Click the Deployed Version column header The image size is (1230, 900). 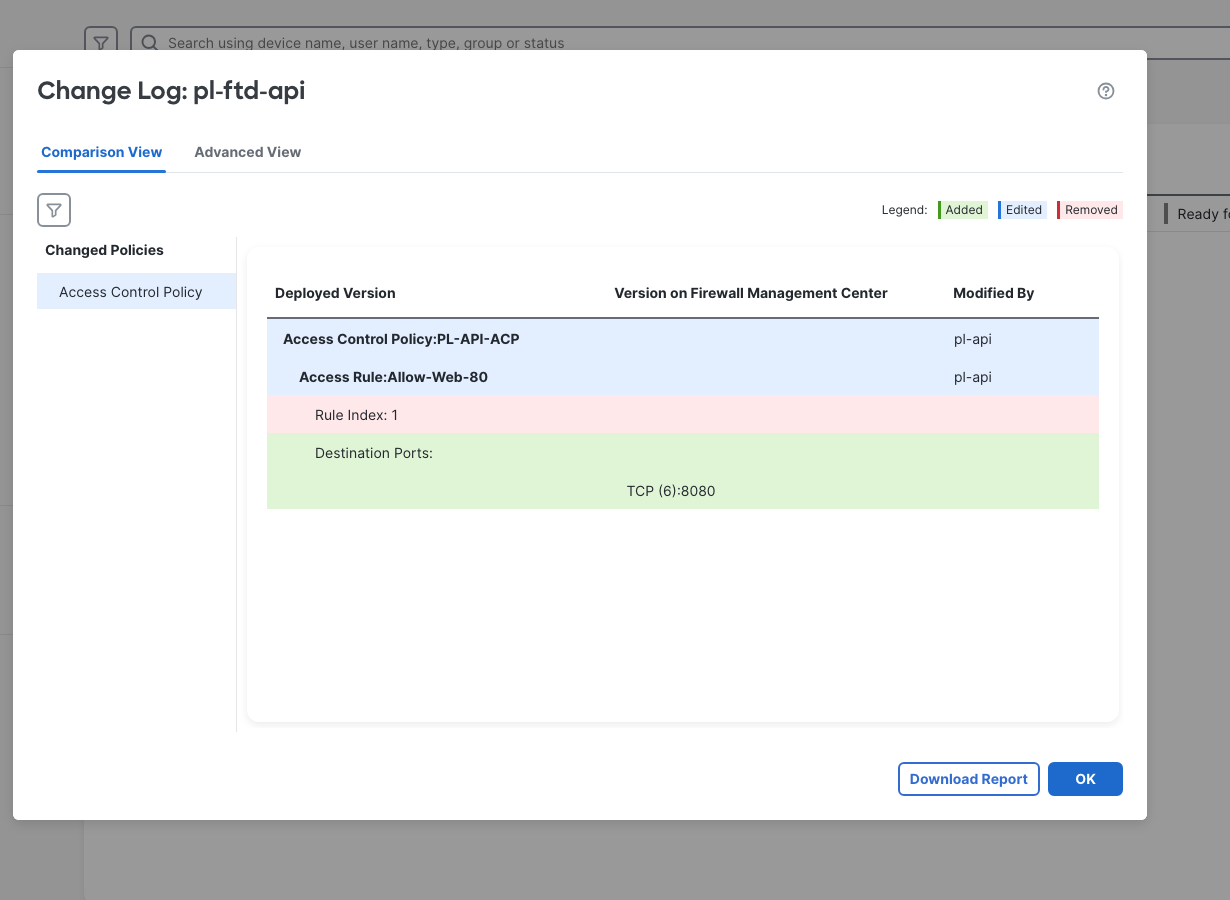pyautogui.click(x=335, y=293)
